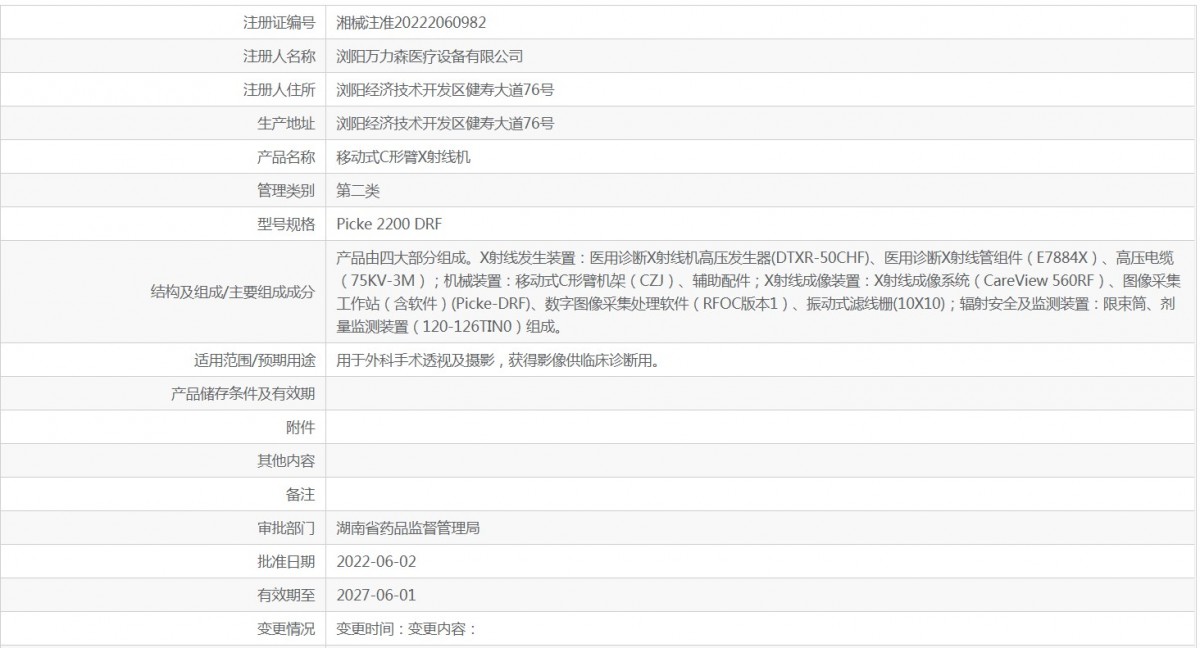The height and width of the screenshot is (648, 1200).
Task: Select the 管理类别 label
Action: tap(287, 190)
